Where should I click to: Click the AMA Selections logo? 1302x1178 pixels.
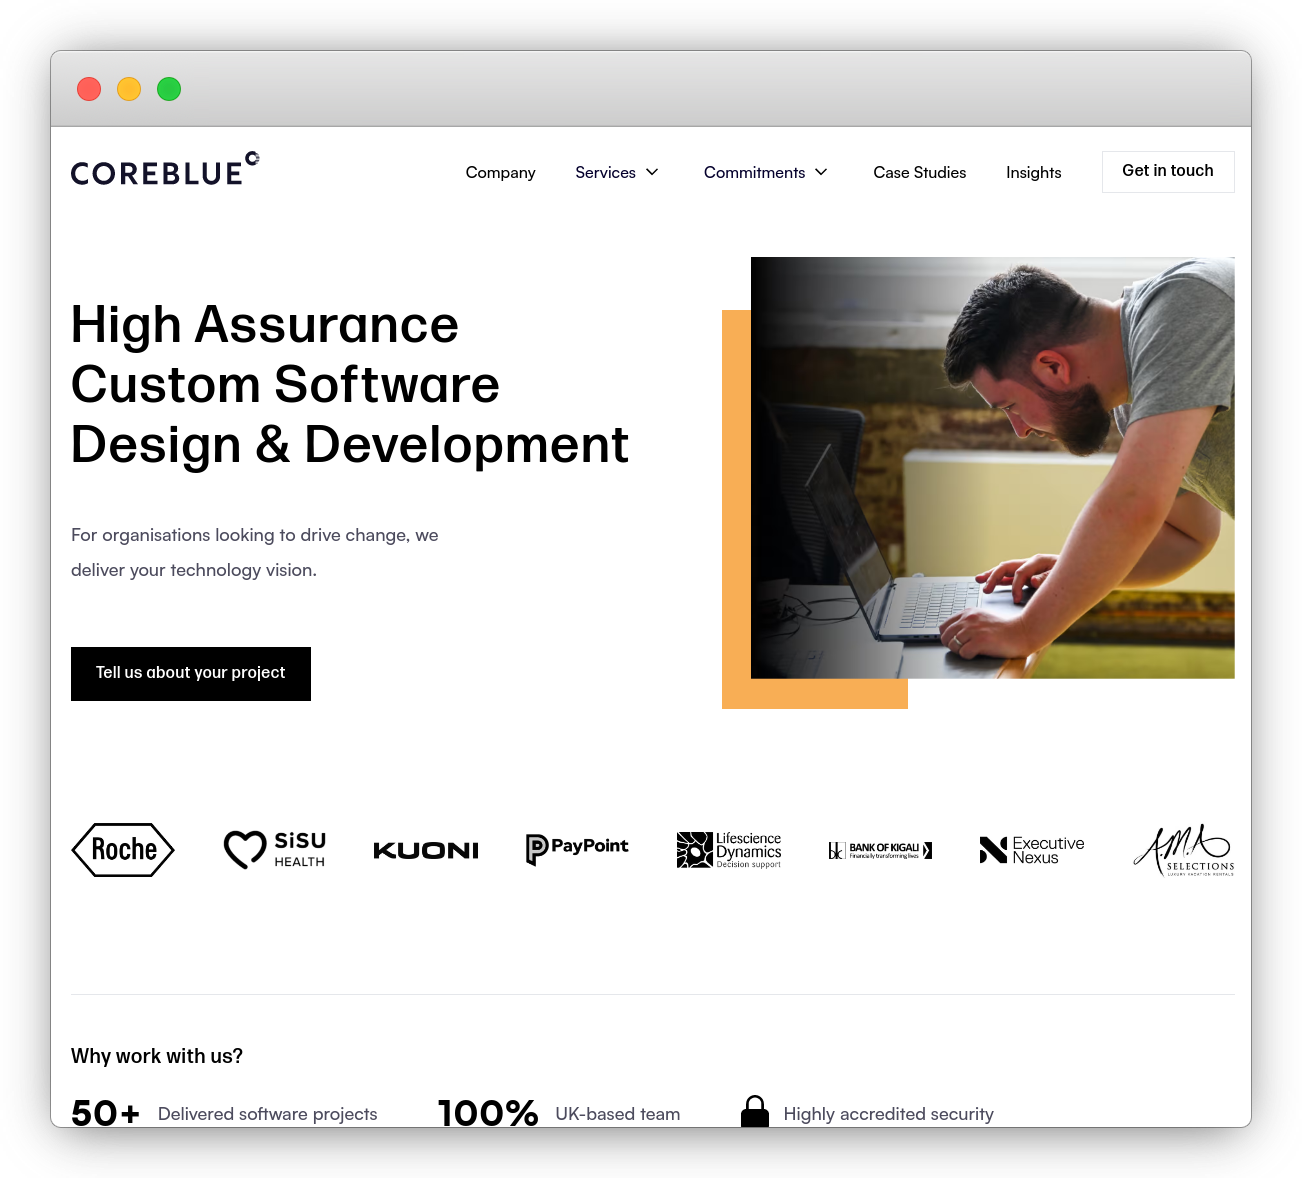click(1183, 851)
